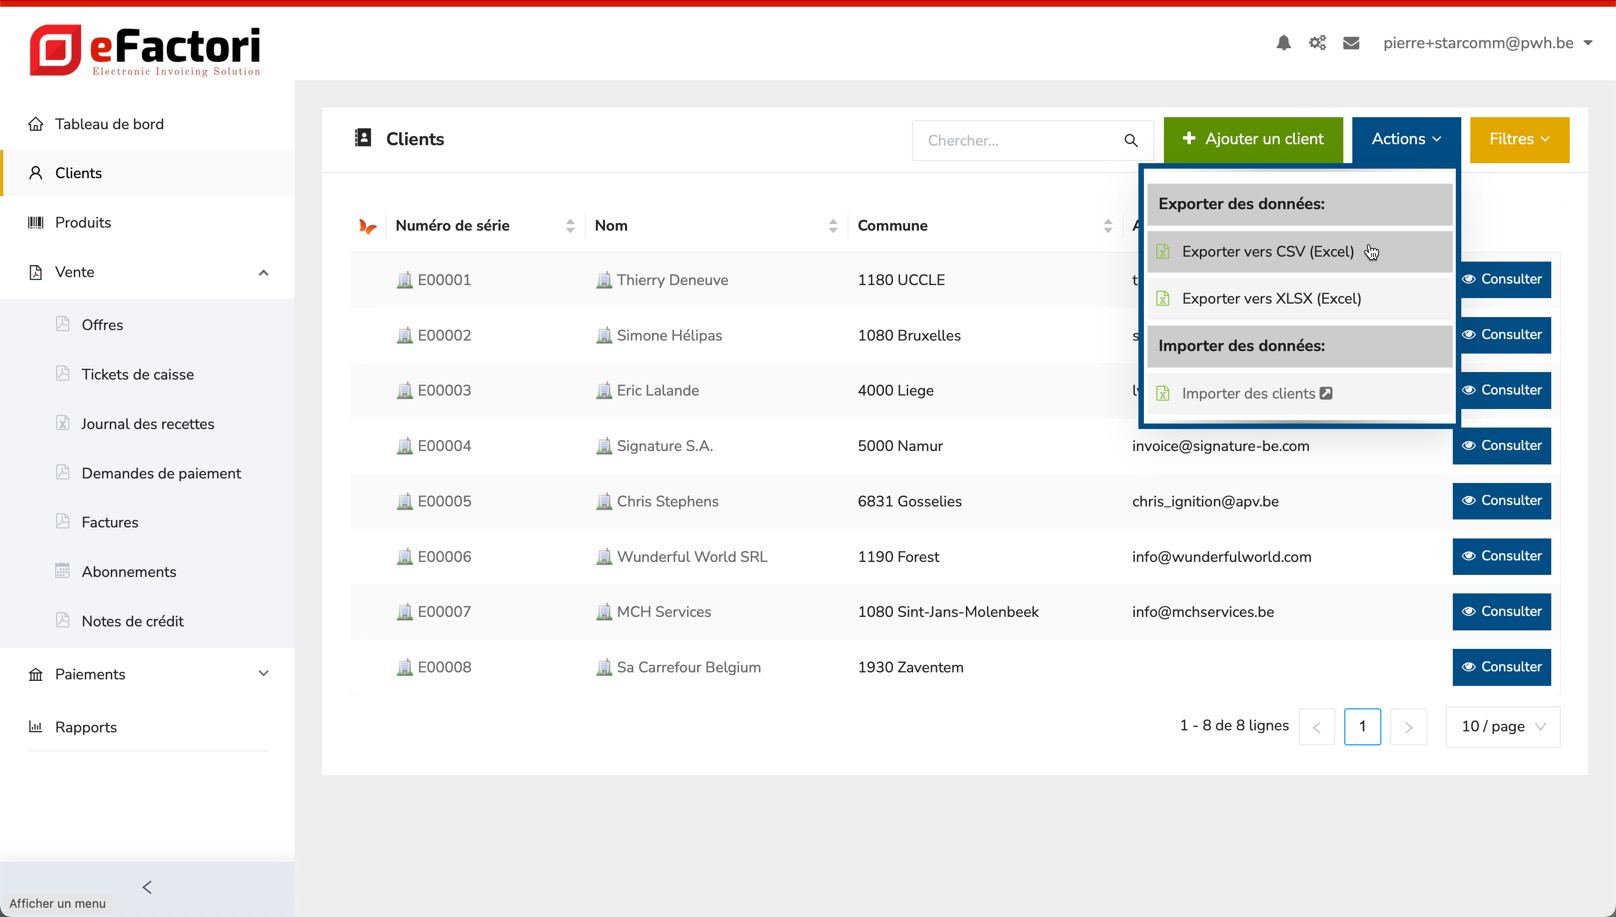
Task: Select Exporter vers XLSX (Excel)
Action: [x=1271, y=298]
